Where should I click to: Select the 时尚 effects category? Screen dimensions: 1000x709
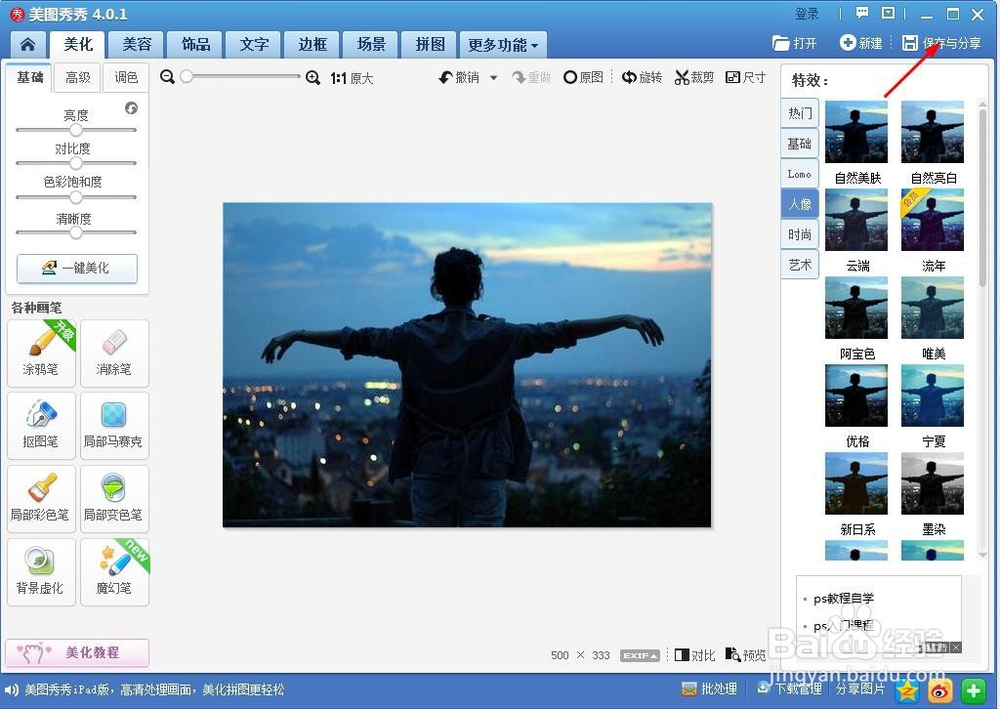click(x=800, y=235)
